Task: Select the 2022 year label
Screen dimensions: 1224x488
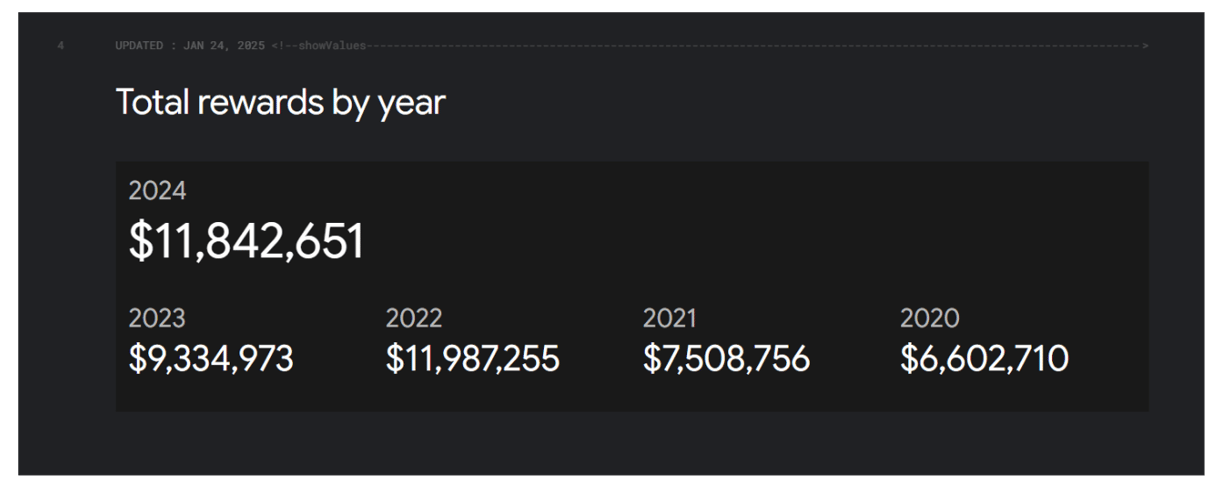Action: click(414, 319)
